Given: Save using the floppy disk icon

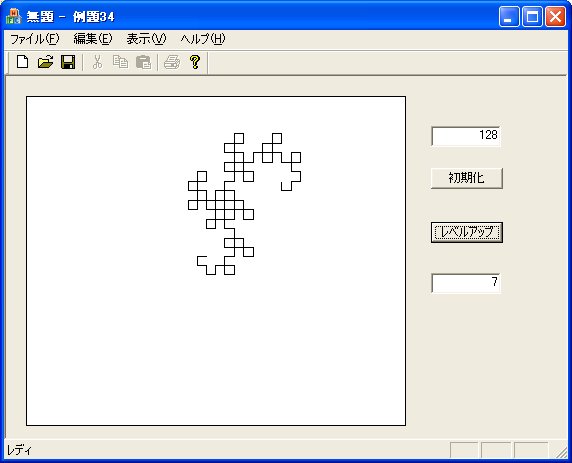Looking at the screenshot, I should click(68, 62).
